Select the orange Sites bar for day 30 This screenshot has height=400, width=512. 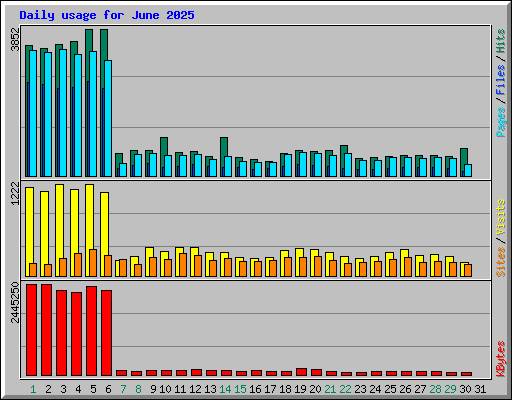pos(468,270)
